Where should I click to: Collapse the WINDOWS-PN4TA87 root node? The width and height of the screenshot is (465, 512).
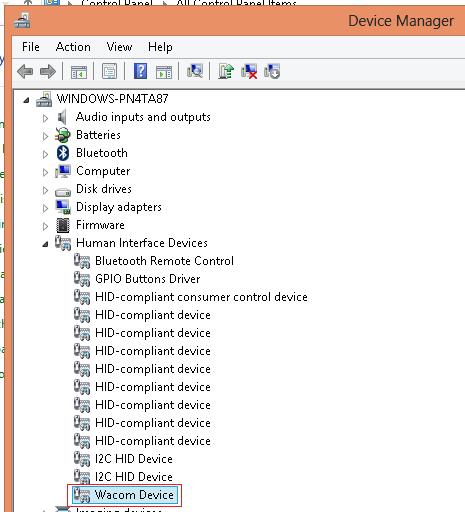(26, 100)
